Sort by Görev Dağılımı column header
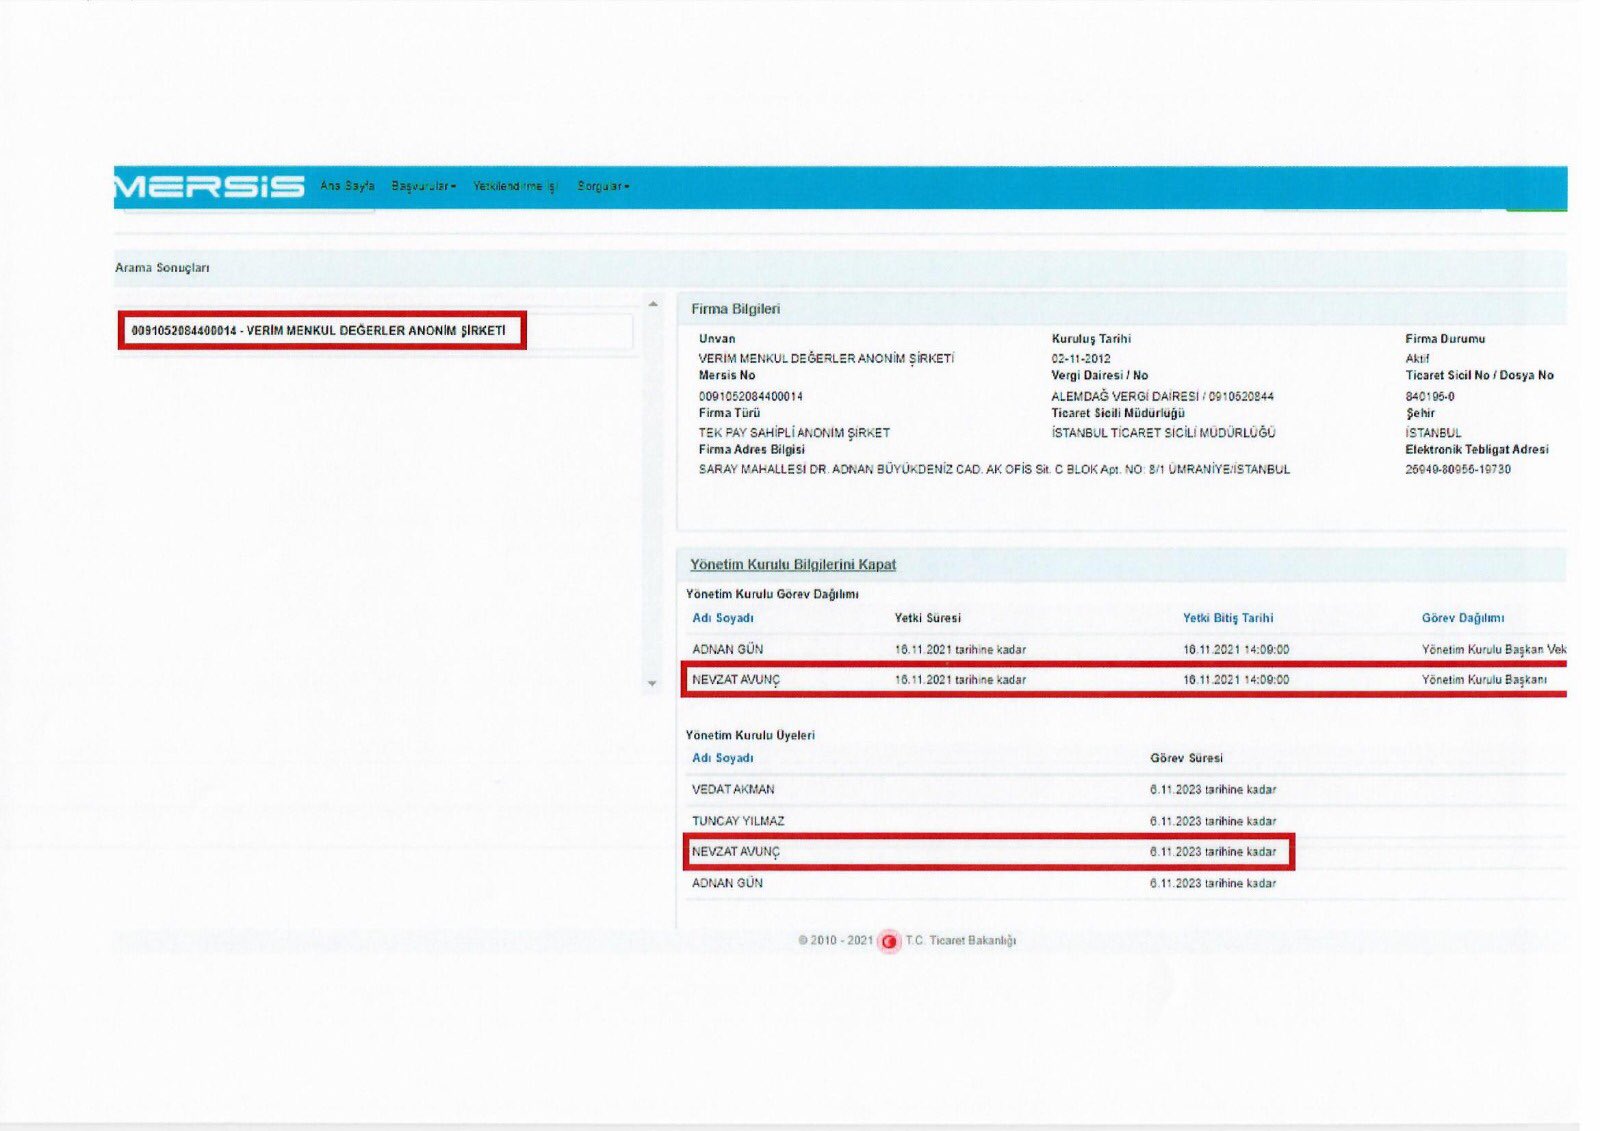 point(1463,618)
